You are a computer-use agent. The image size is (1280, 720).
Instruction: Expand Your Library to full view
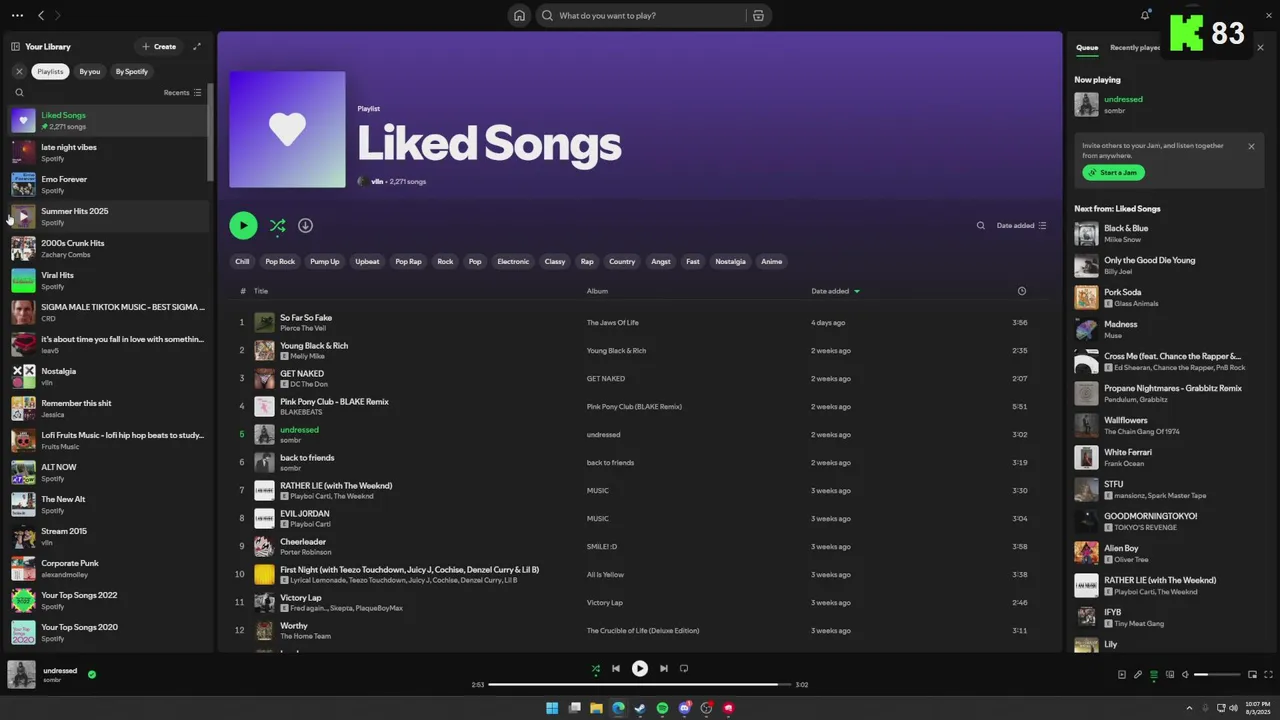[197, 46]
